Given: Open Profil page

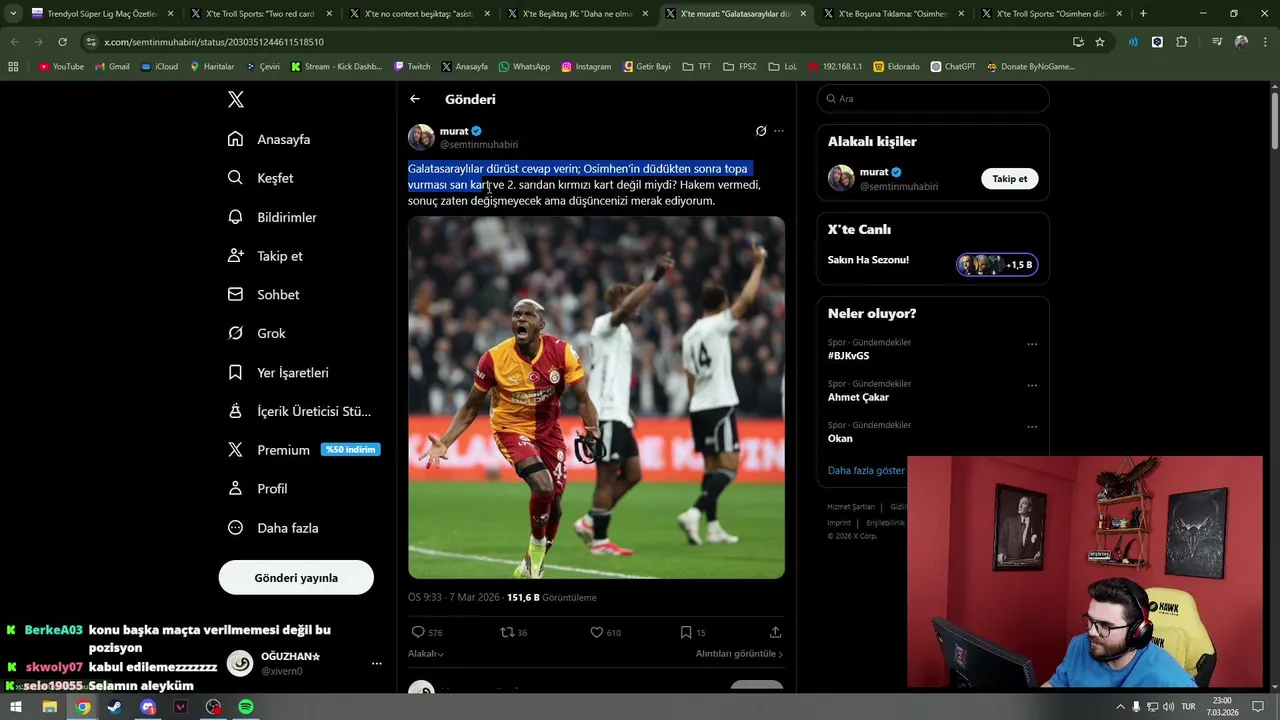Looking at the screenshot, I should [x=257, y=488].
